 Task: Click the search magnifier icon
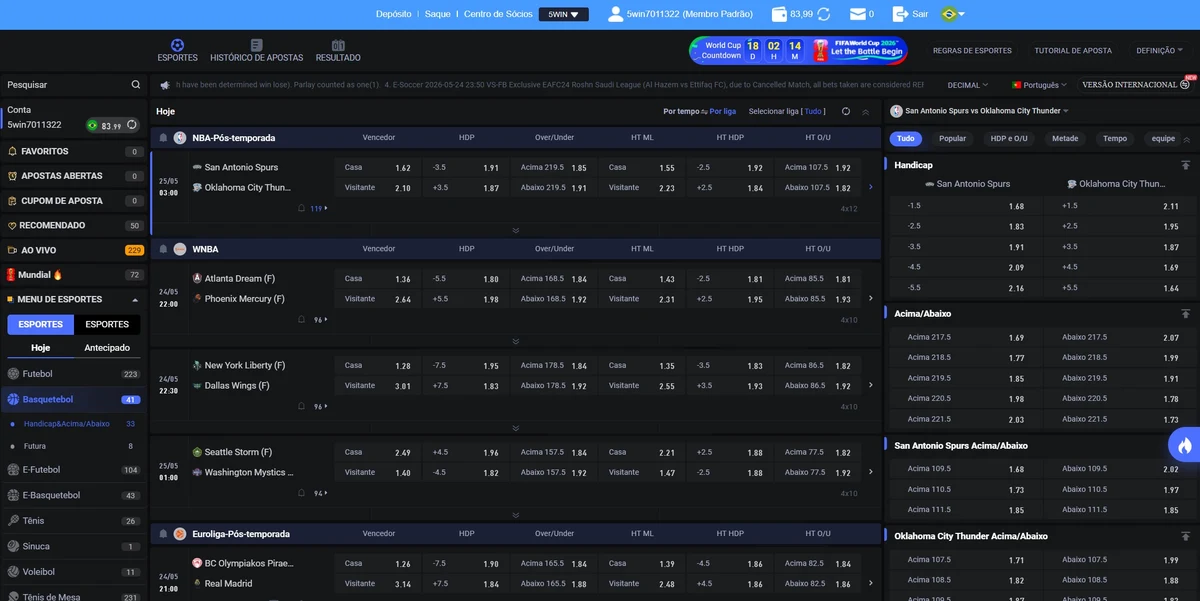click(136, 85)
